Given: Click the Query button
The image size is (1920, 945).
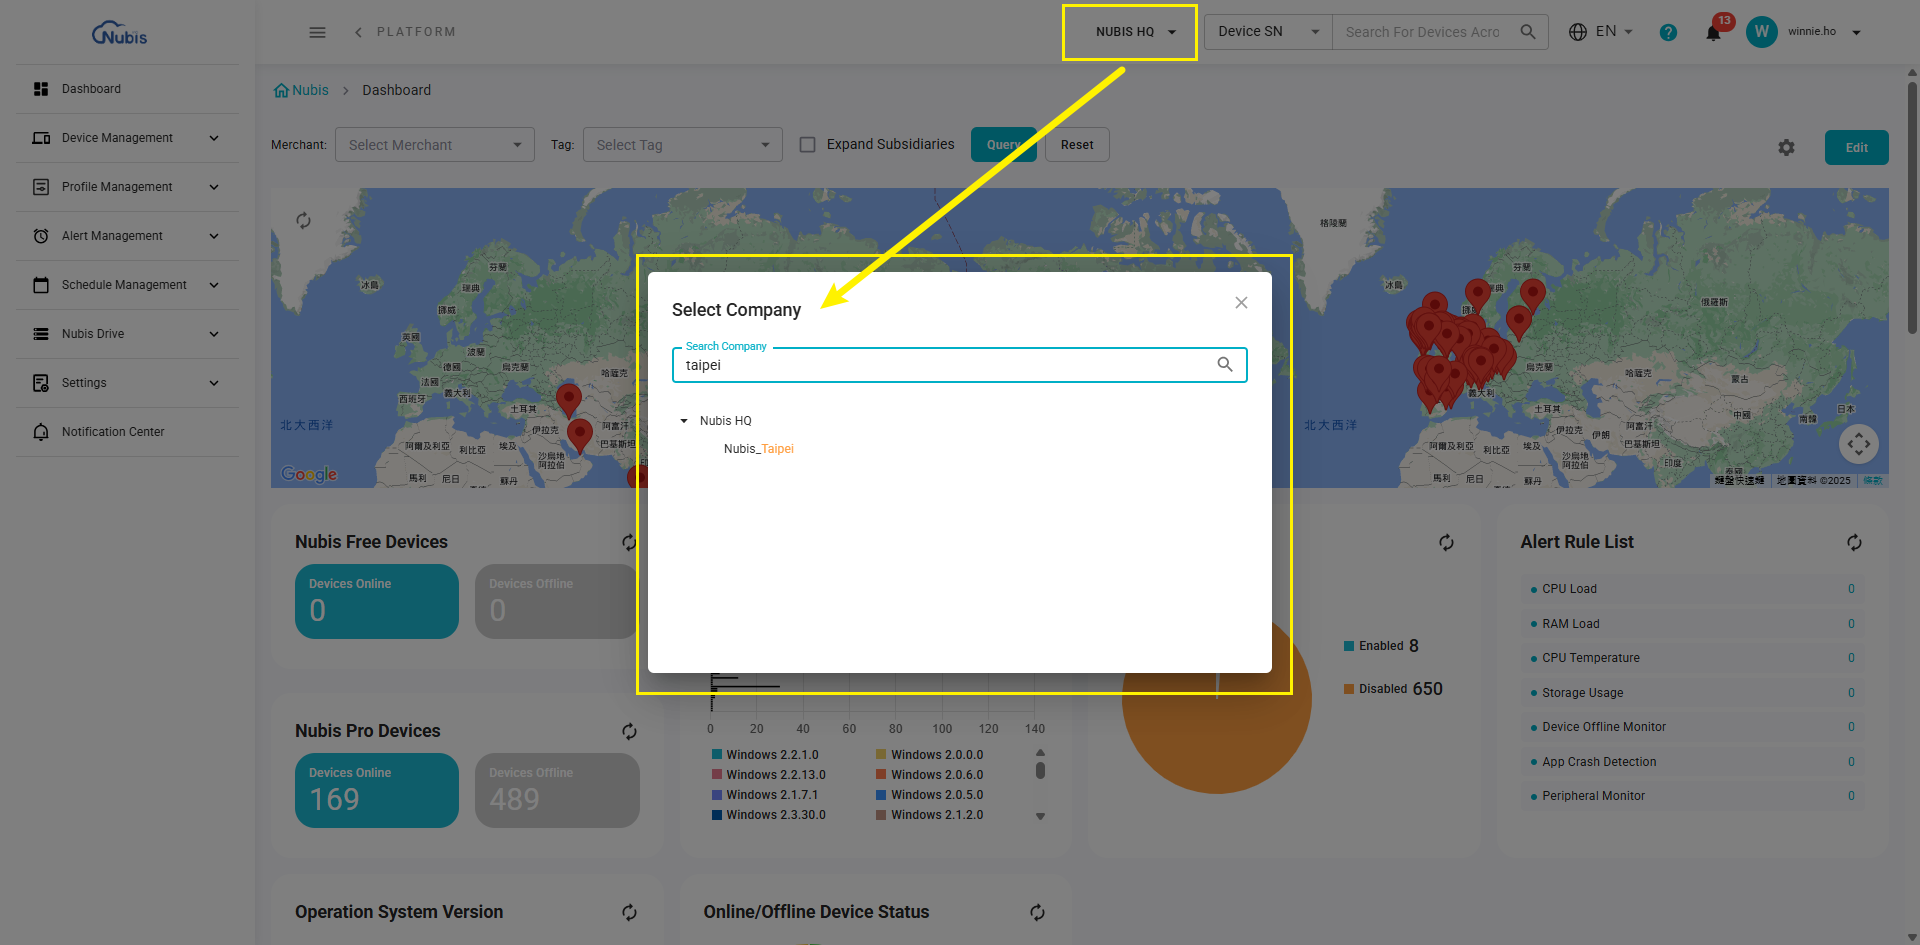Looking at the screenshot, I should pos(1004,145).
